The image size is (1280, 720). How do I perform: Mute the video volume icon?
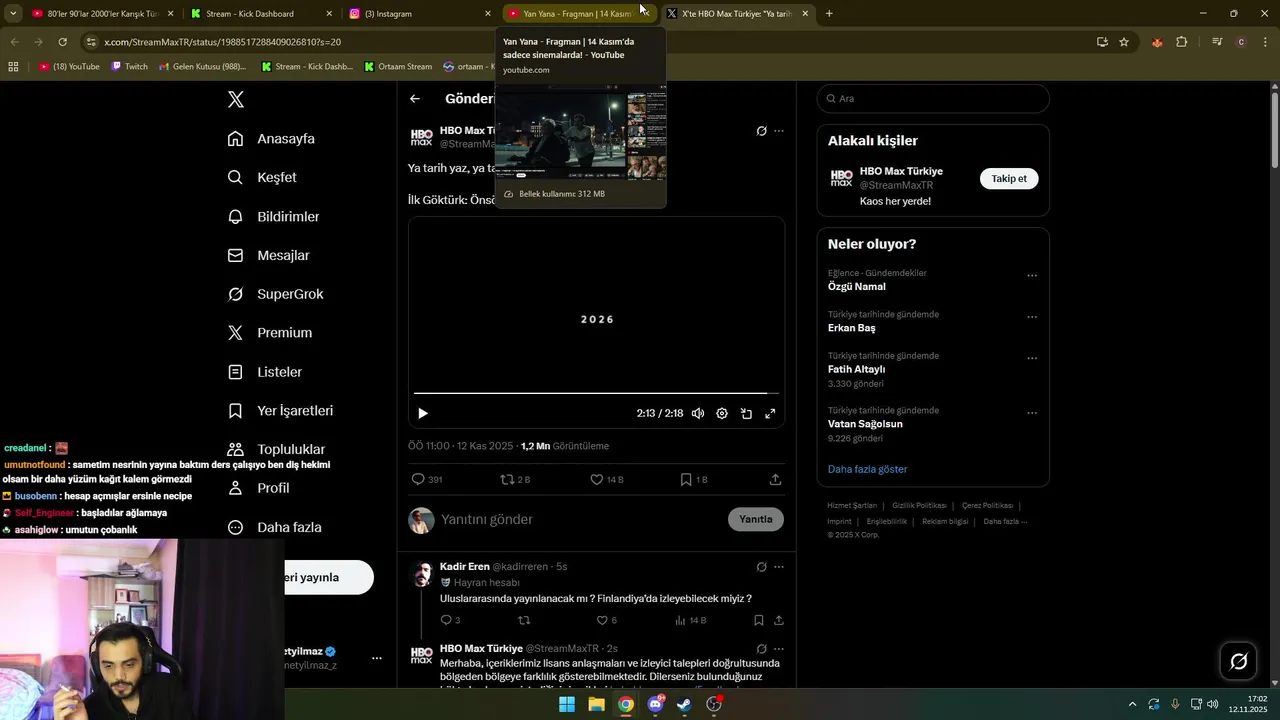point(698,413)
